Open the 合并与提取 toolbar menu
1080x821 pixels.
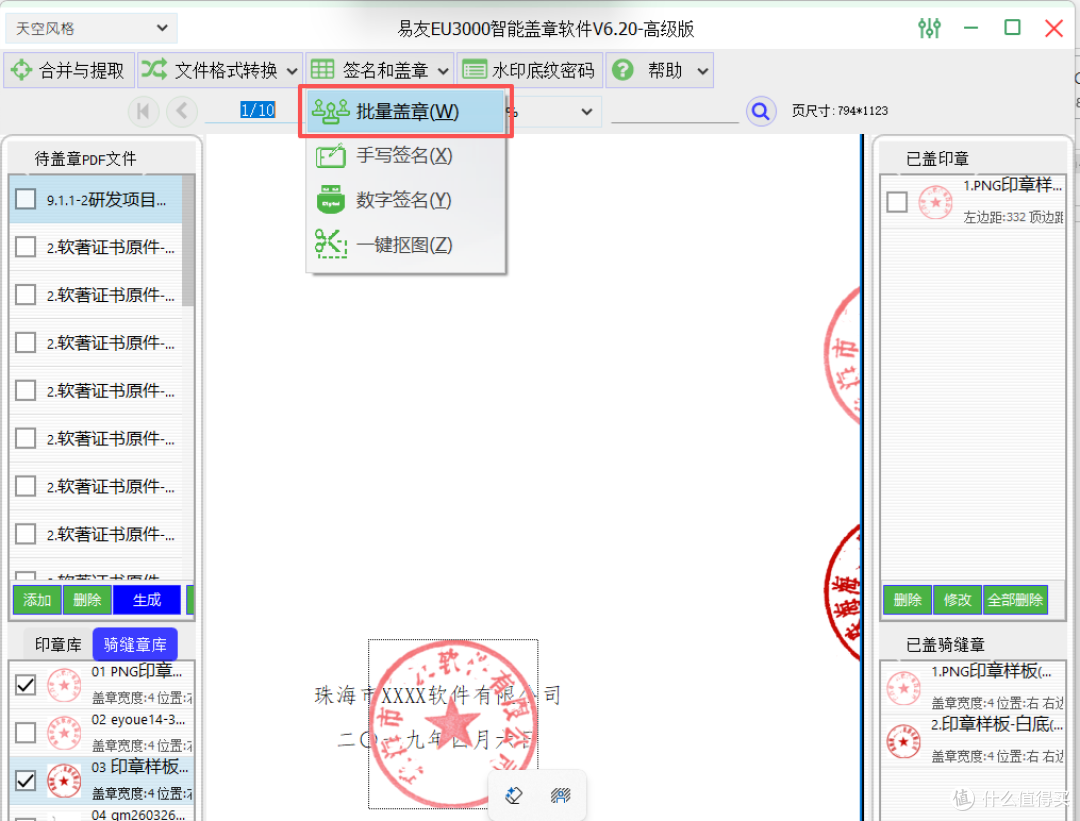(69, 70)
